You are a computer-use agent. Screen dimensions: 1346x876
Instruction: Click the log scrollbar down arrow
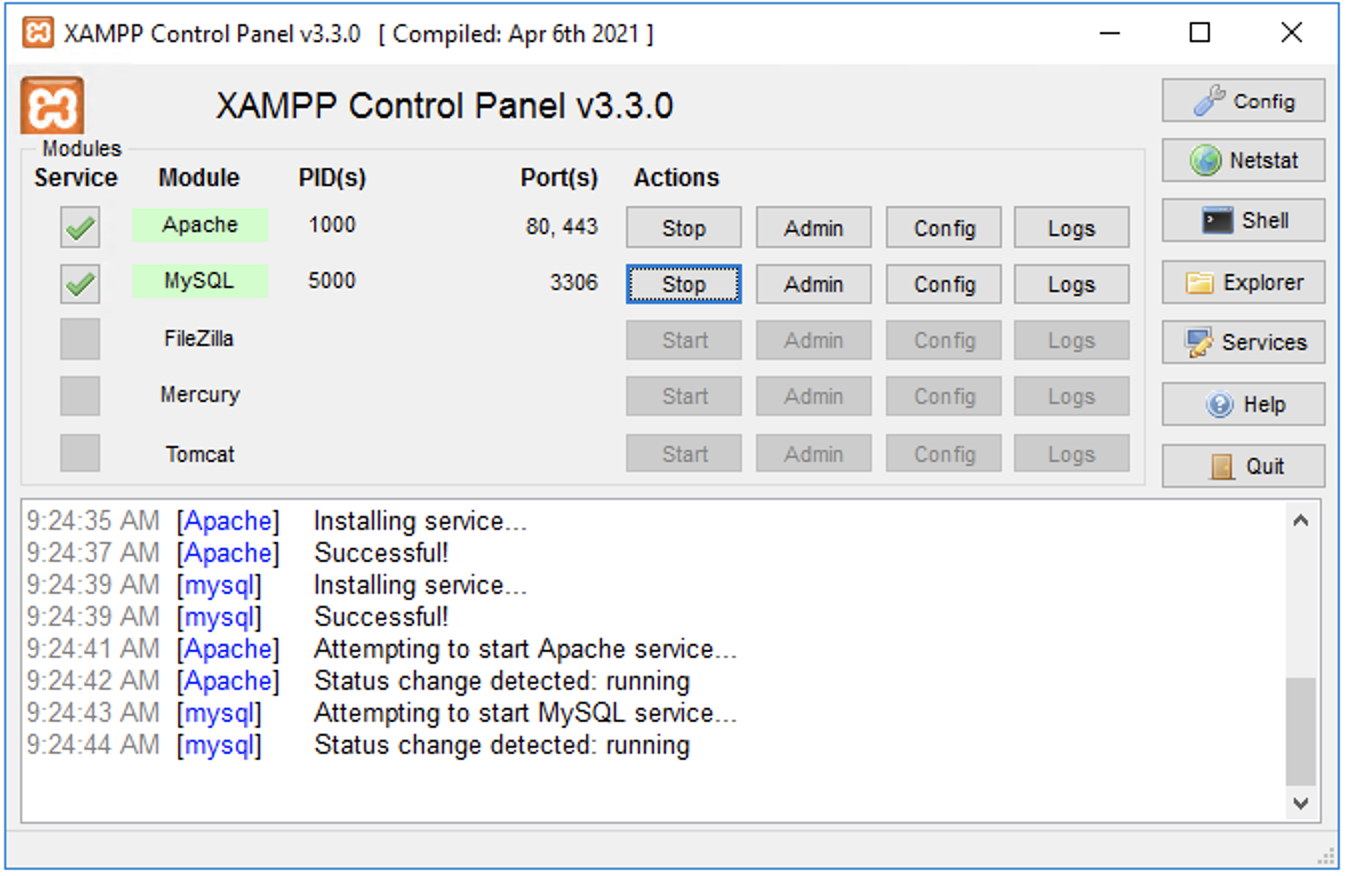(1301, 802)
